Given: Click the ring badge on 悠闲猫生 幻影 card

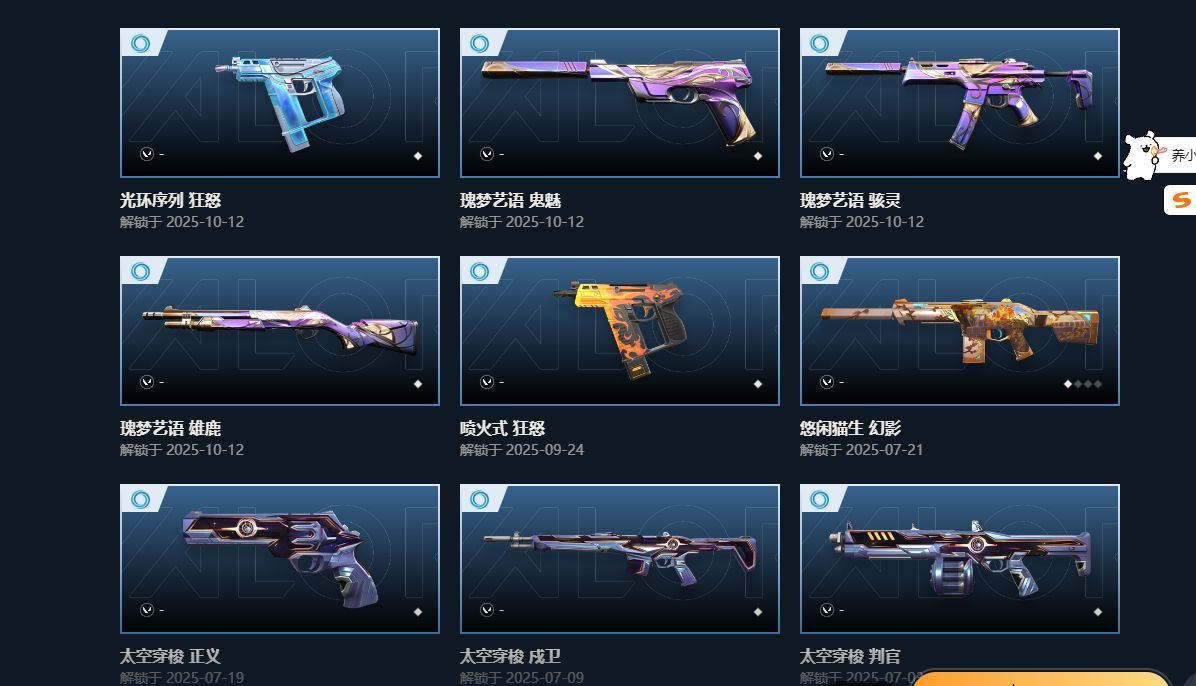Looking at the screenshot, I should [x=820, y=271].
